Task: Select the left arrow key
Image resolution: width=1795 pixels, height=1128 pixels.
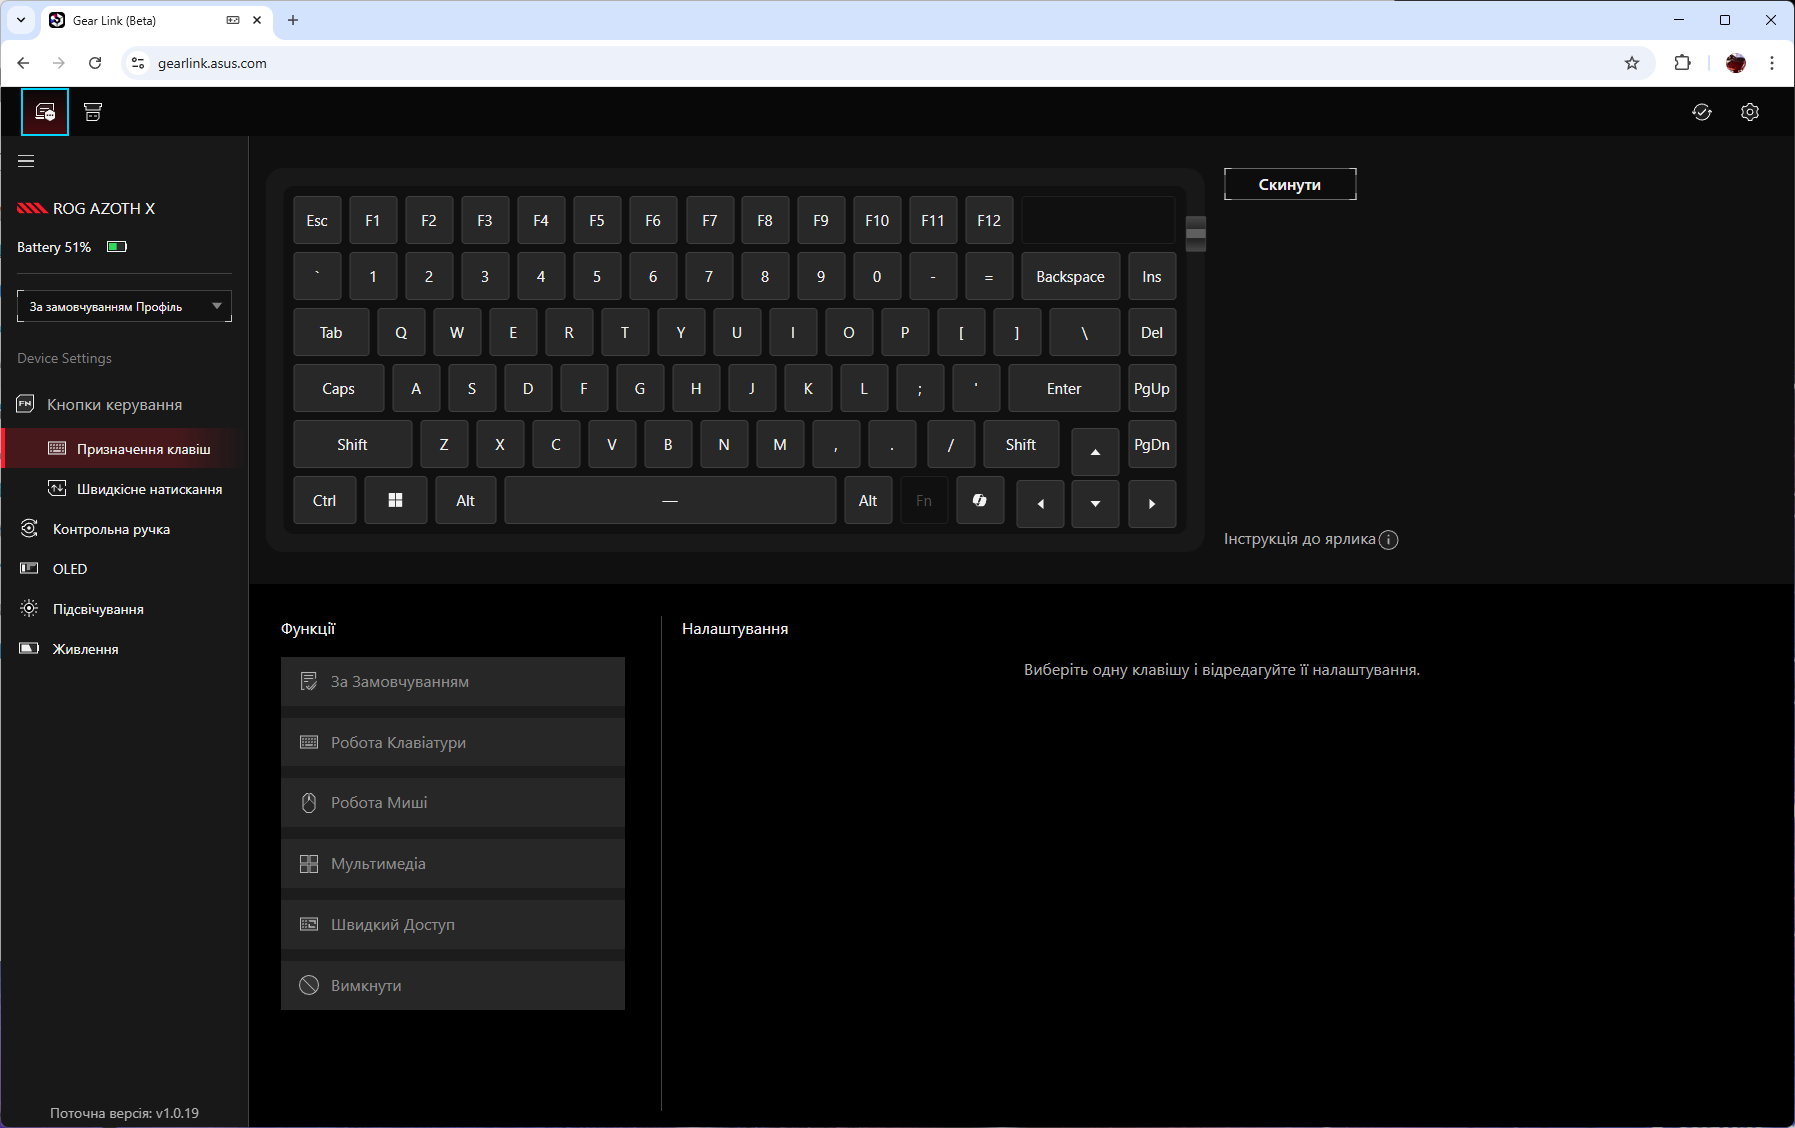Action: 1040,504
